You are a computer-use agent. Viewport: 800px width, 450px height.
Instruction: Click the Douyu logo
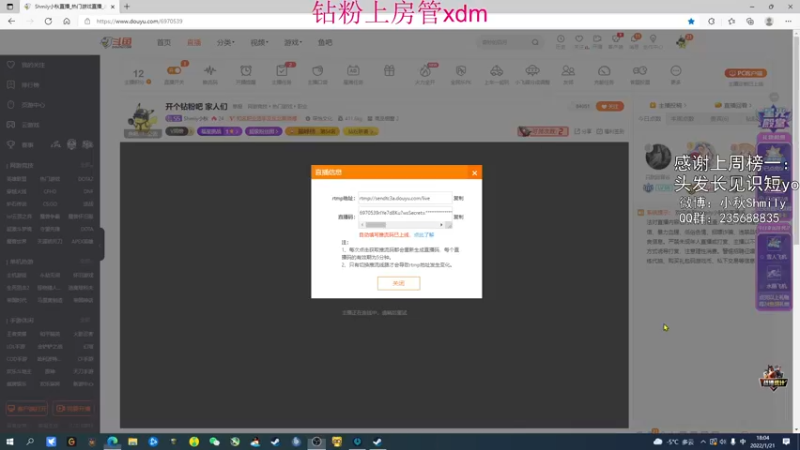click(116, 42)
